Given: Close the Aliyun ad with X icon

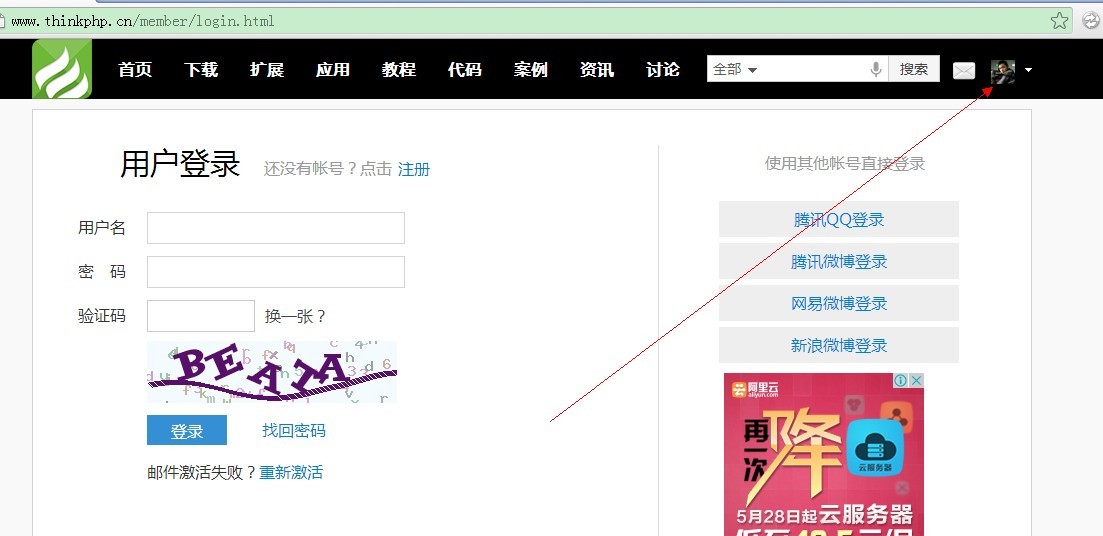Looking at the screenshot, I should (915, 381).
